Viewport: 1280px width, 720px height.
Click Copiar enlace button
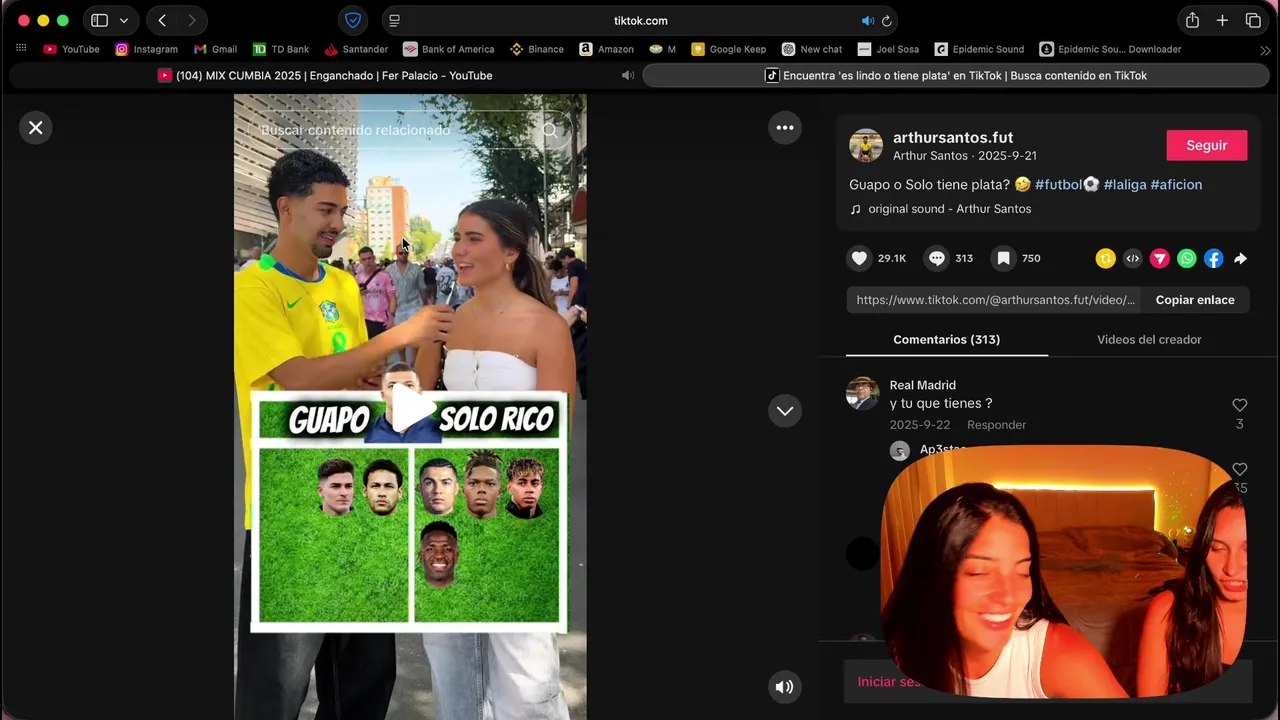1195,300
